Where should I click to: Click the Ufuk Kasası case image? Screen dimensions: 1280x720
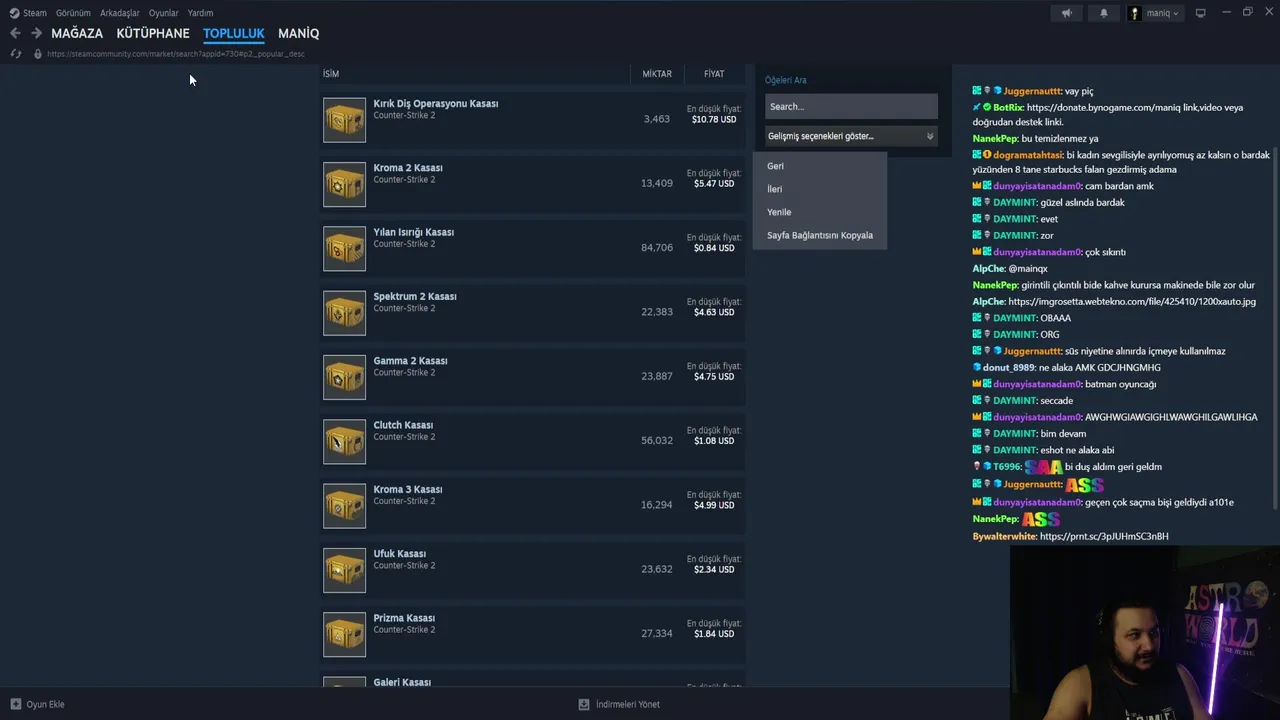click(x=344, y=570)
